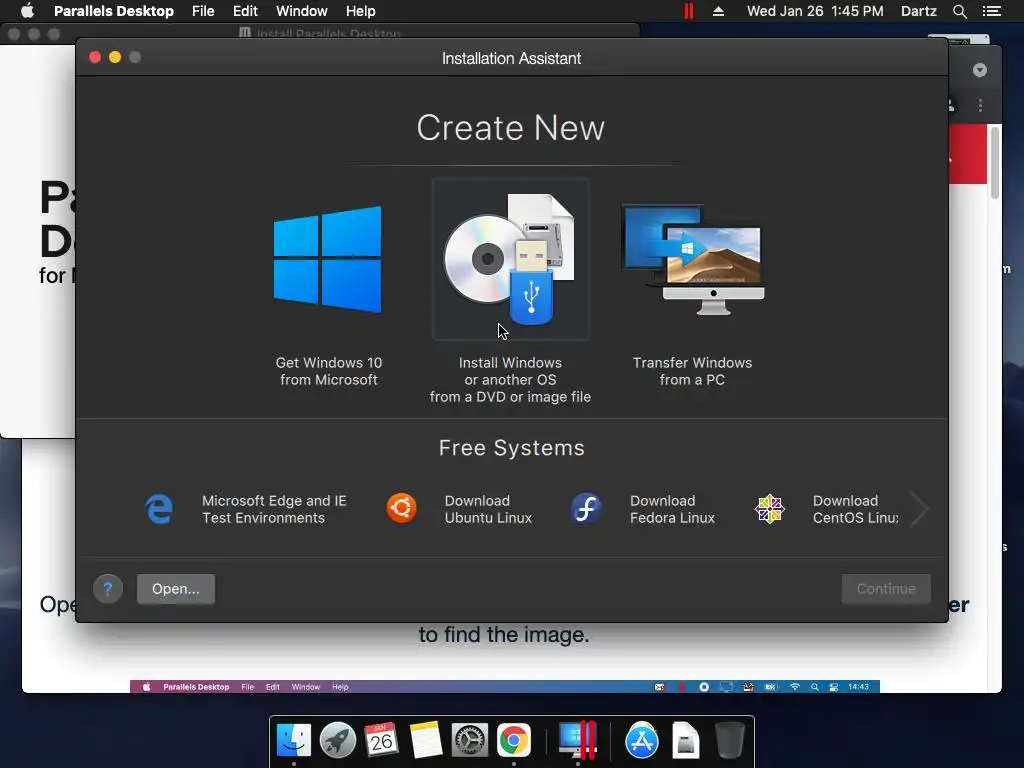
Task: Click Parallels Desktop icon in the Dock
Action: click(577, 740)
